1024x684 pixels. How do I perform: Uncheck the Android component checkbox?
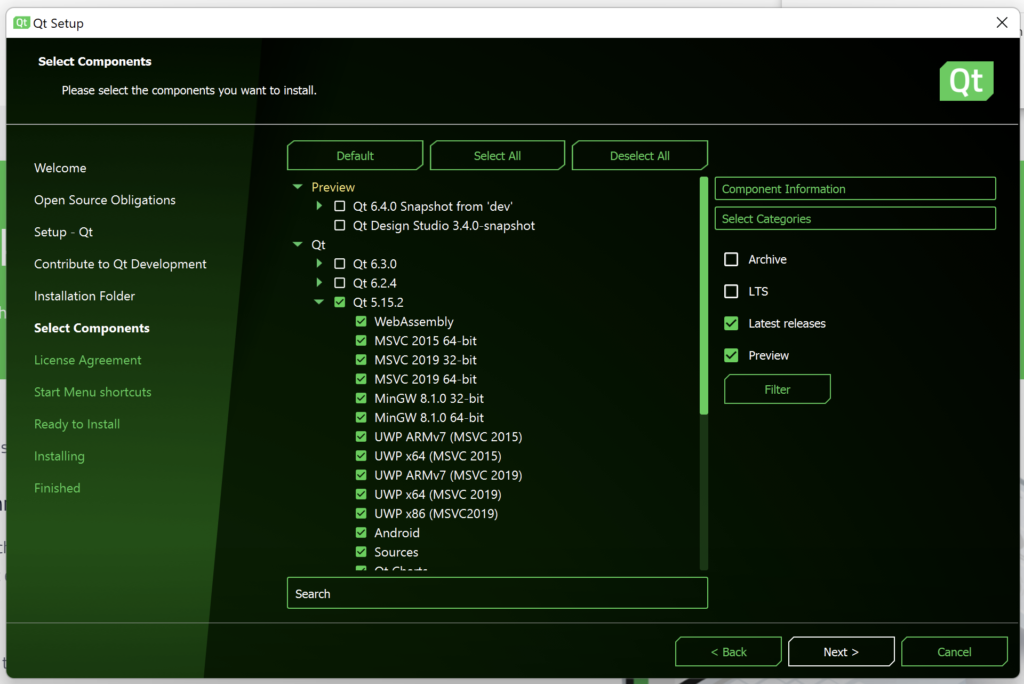[361, 532]
